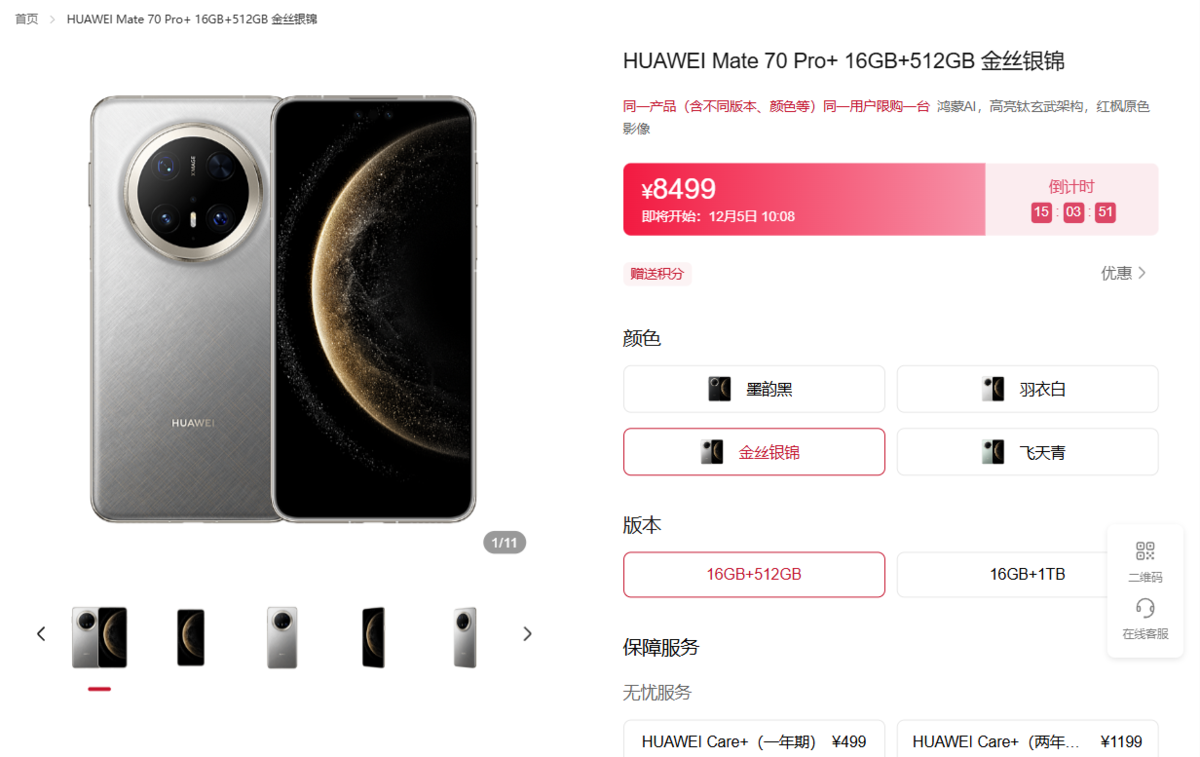Show next thumbnails with right arrow
This screenshot has height=757, width=1200.
coord(527,634)
